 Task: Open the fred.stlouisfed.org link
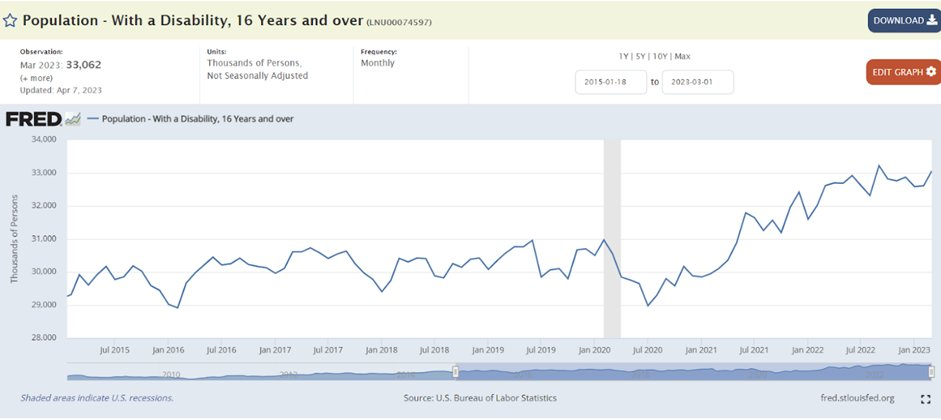coord(857,398)
